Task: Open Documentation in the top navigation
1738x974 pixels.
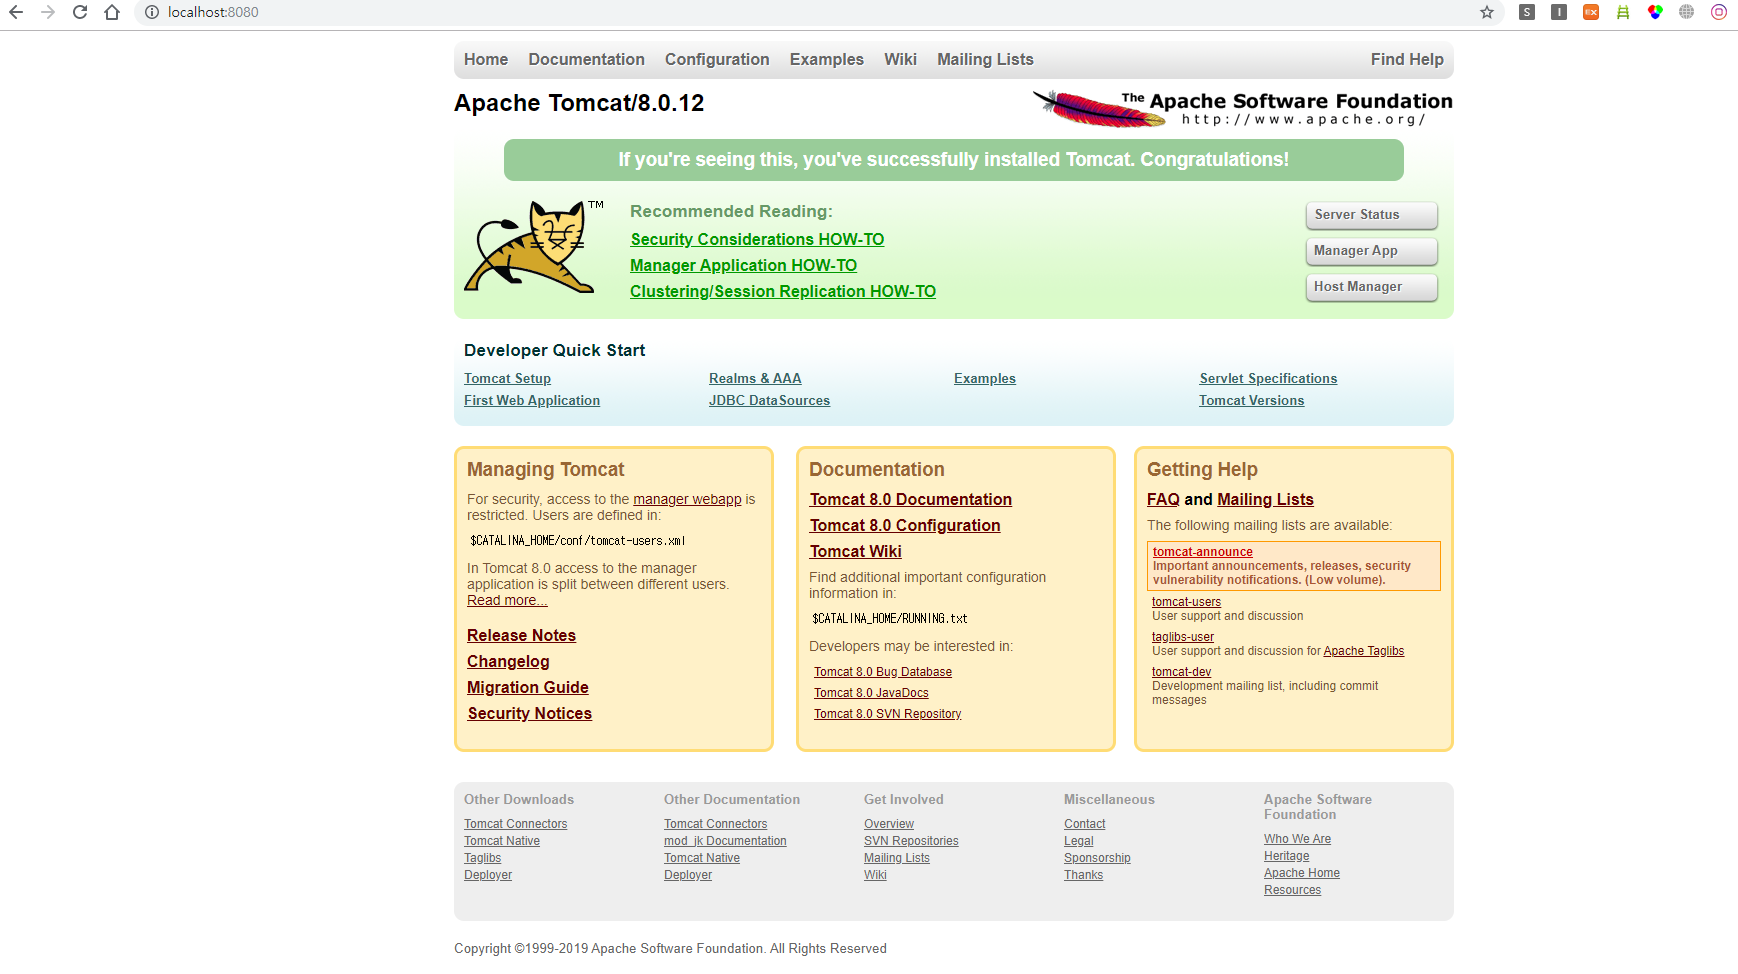Action: [586, 60]
